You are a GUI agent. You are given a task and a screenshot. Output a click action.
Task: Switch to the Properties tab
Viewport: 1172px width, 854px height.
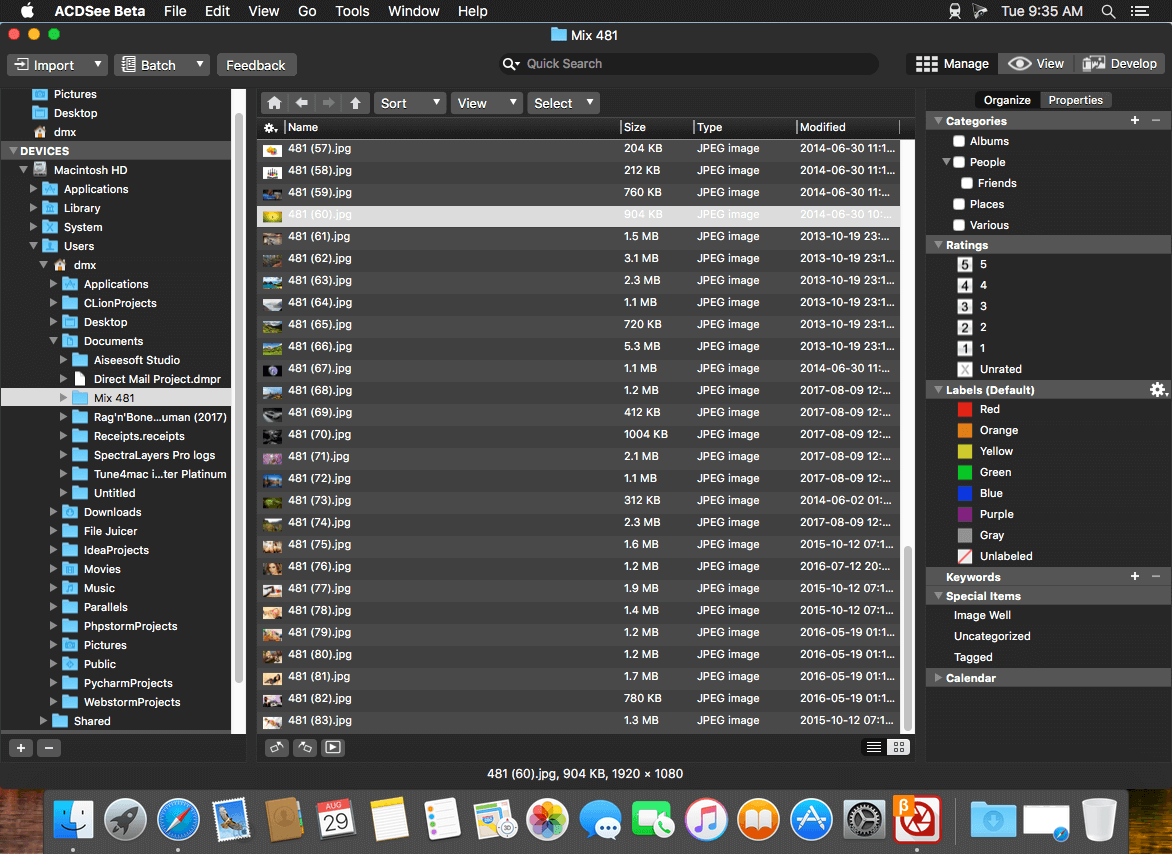coord(1075,100)
